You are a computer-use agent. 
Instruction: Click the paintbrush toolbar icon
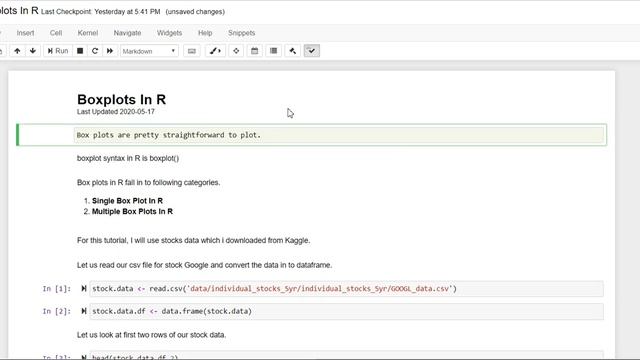[x=215, y=51]
